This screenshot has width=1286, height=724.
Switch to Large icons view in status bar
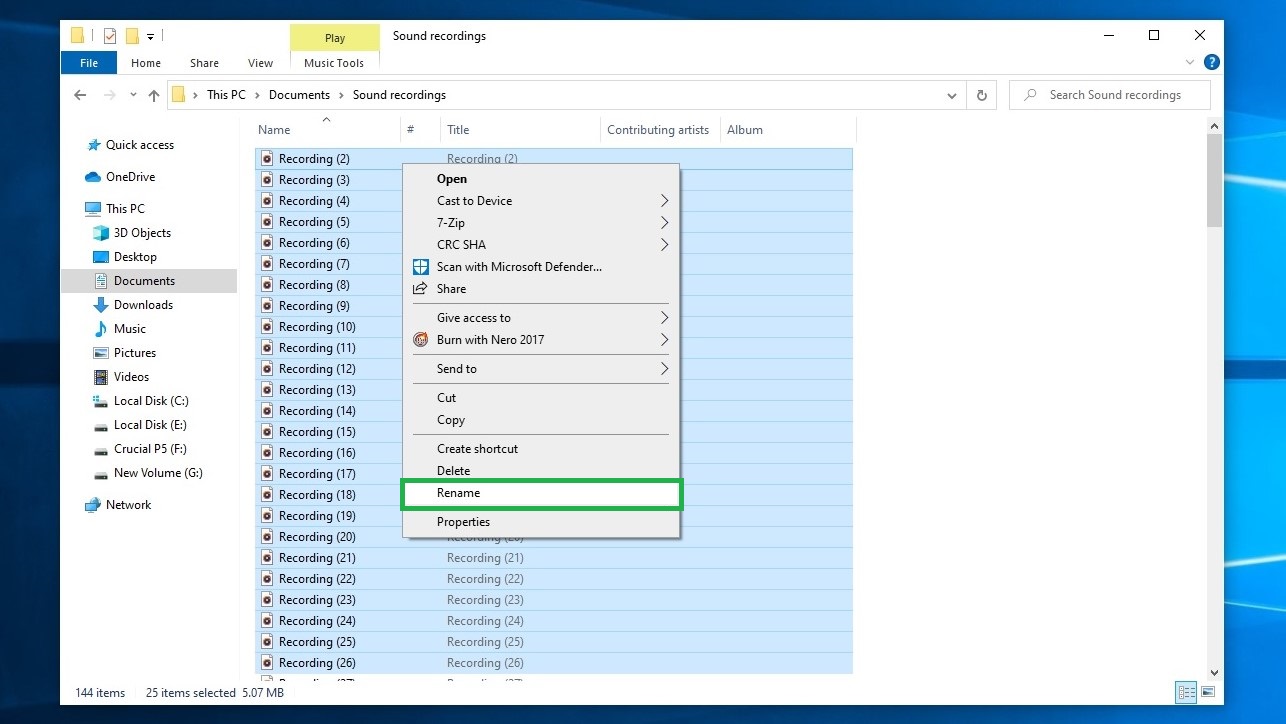1207,692
